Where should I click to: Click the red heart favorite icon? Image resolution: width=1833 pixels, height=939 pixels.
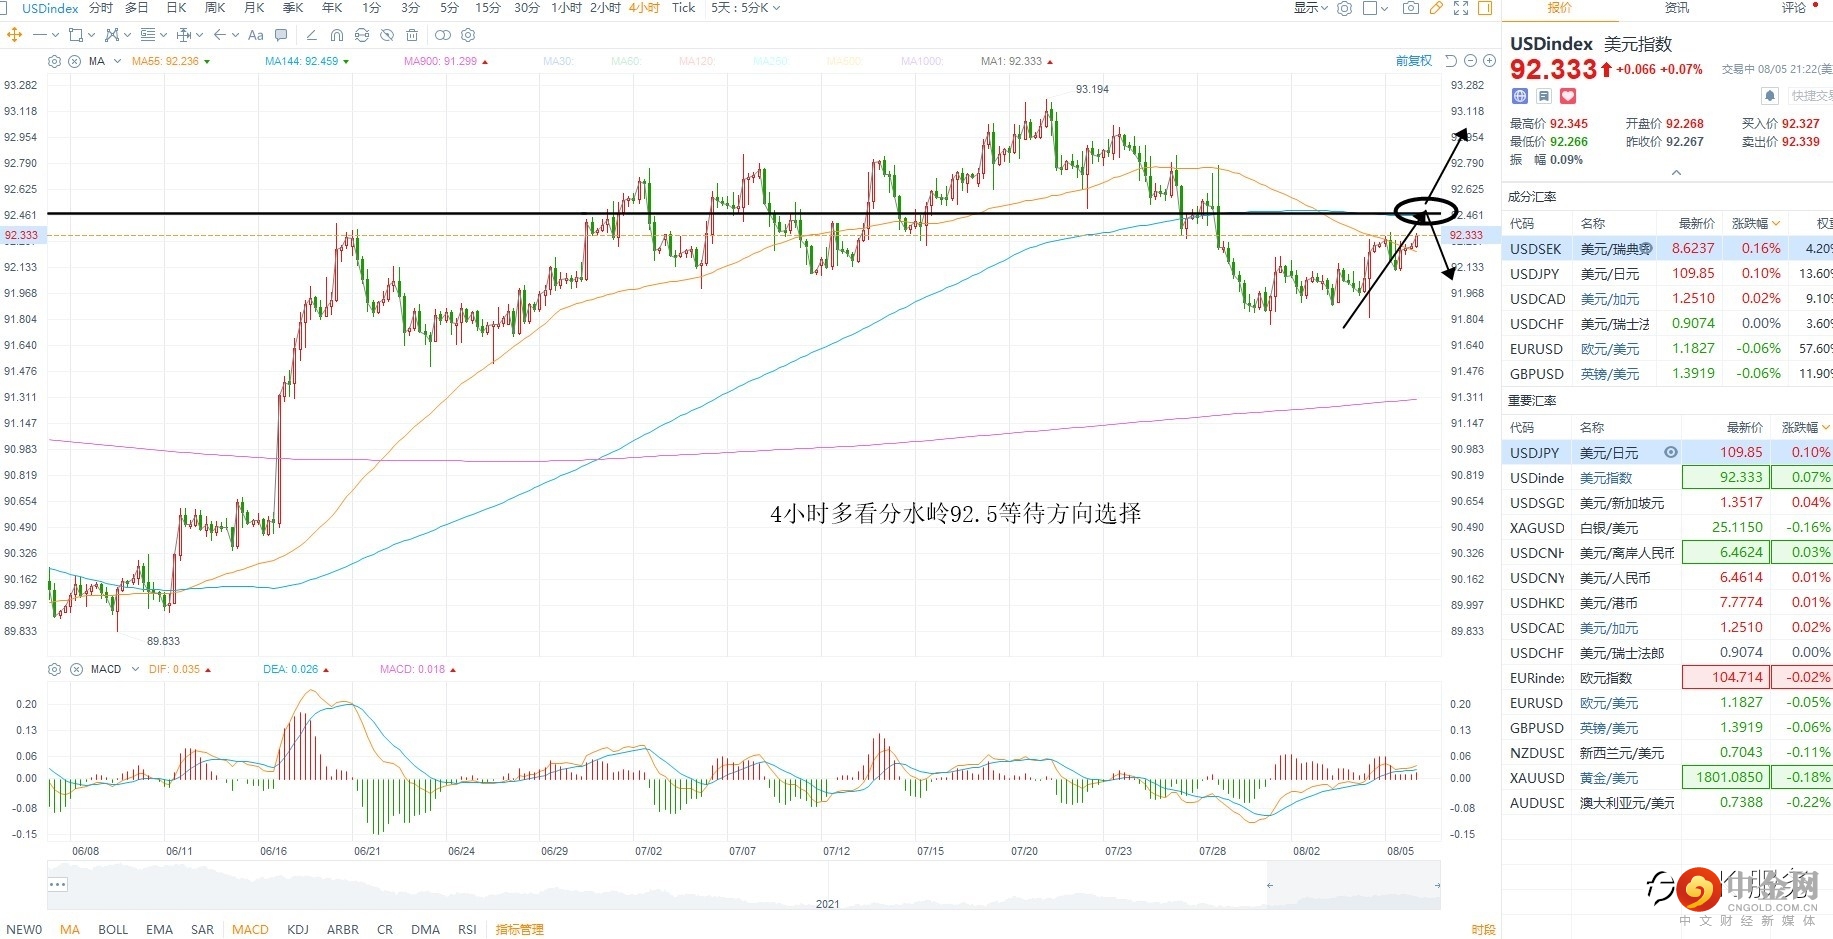(1568, 96)
